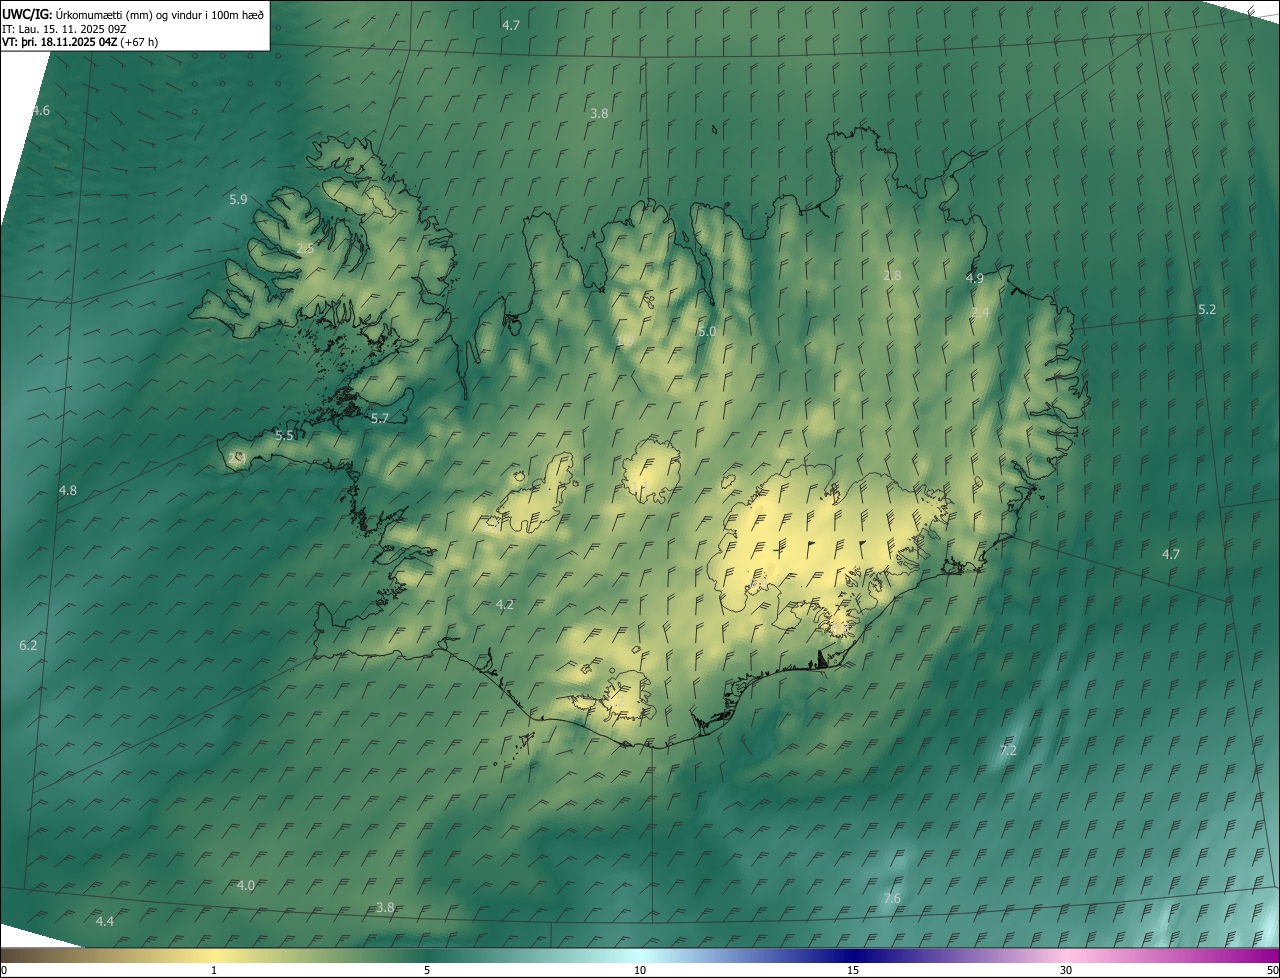Click the '5' tick on the colour scale
Viewport: 1280px width, 978px height.
[x=427, y=970]
